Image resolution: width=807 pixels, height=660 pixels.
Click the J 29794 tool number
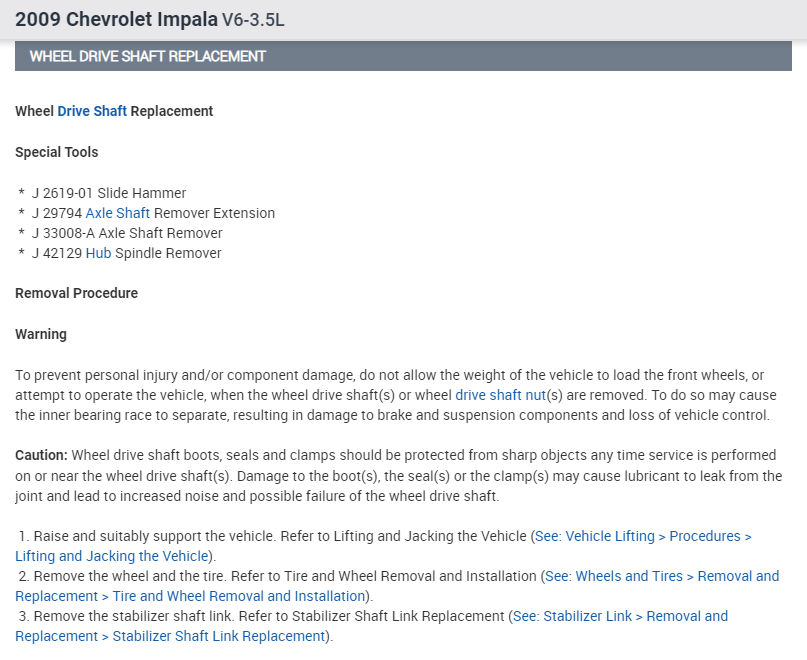tap(56, 213)
